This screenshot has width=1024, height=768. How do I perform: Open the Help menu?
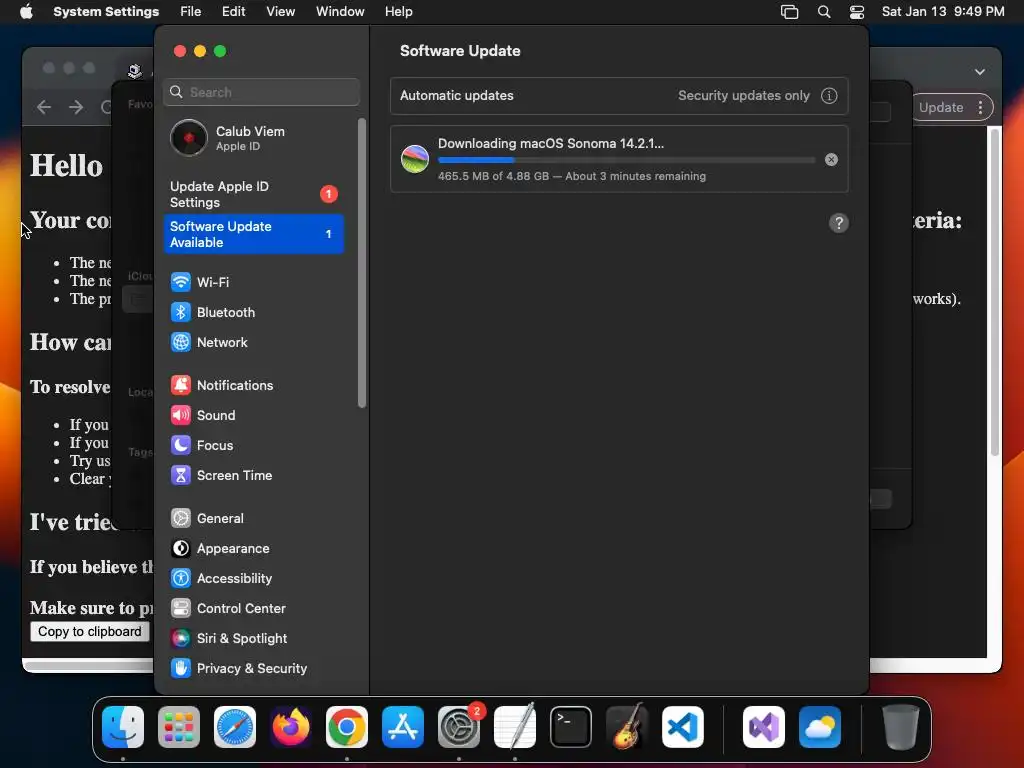tap(398, 12)
